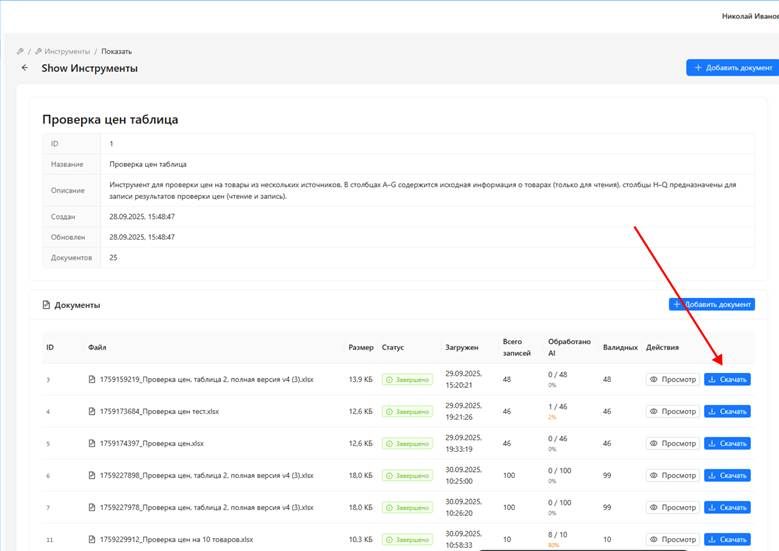
Task: Click the Николай Иванов user name
Action: click(x=749, y=17)
